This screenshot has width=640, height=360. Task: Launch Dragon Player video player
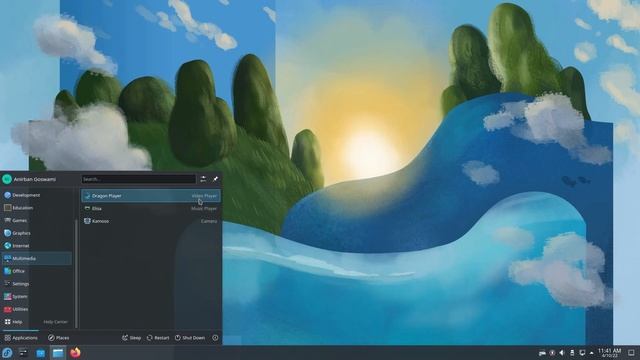[151, 196]
